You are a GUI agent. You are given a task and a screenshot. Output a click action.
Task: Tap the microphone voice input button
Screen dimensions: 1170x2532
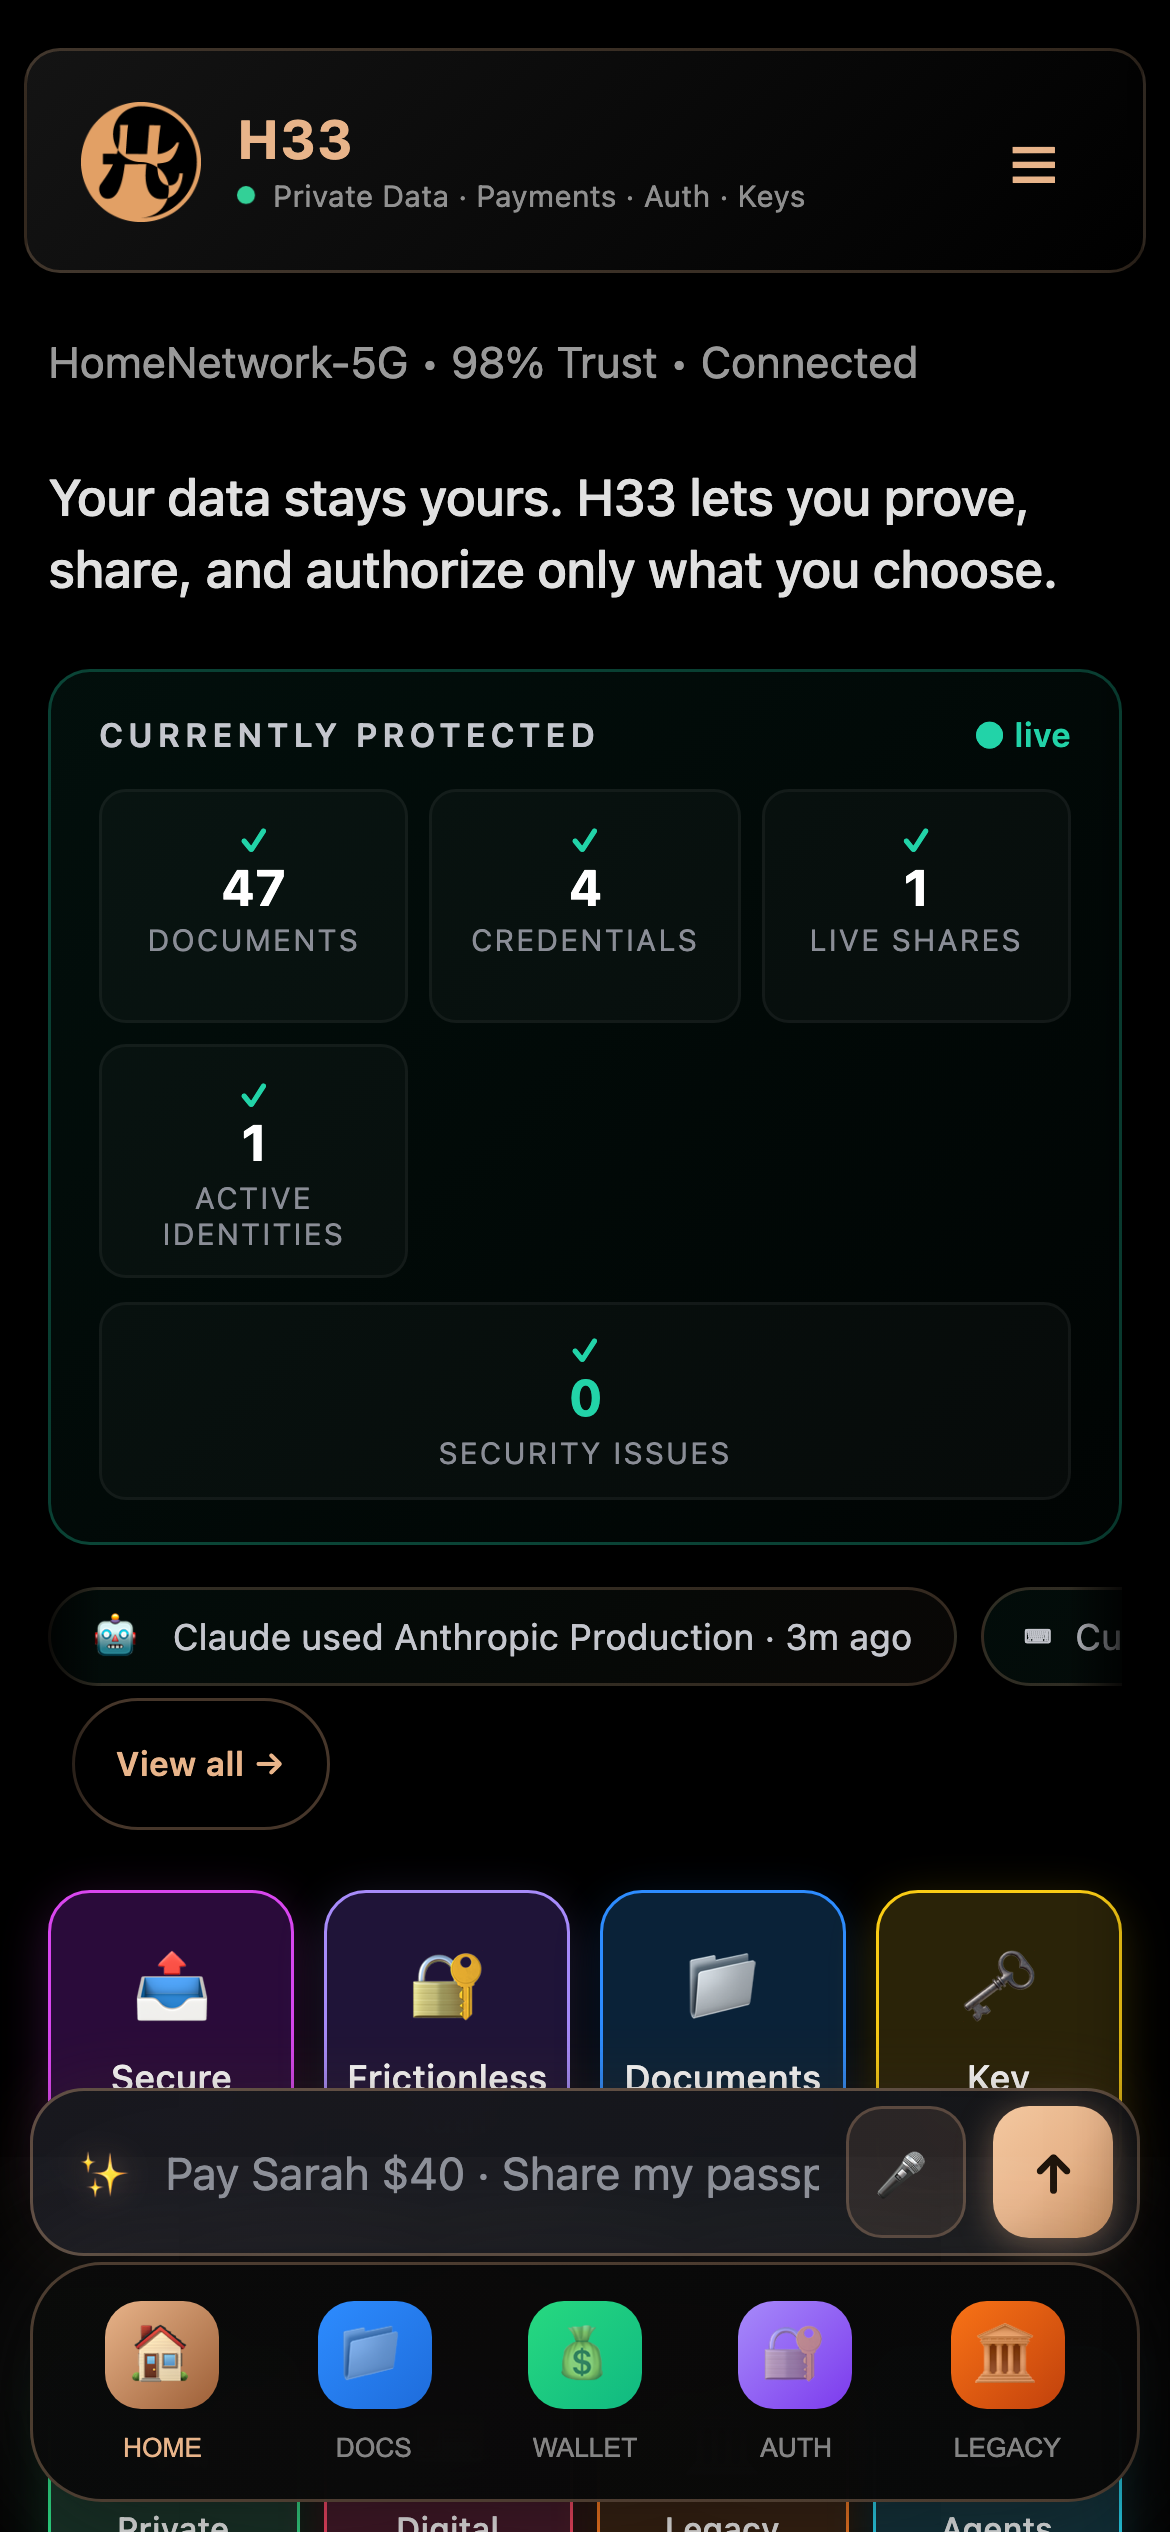click(x=905, y=2172)
